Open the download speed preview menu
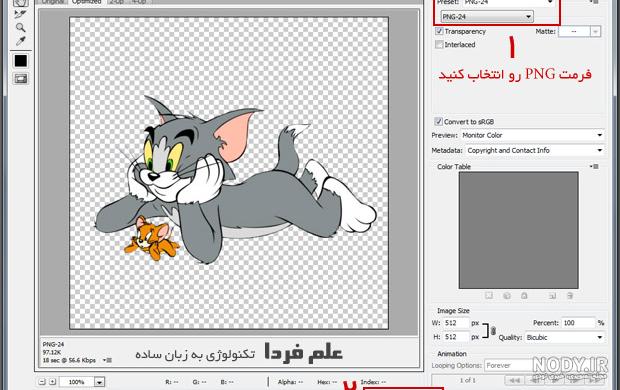Image resolution: width=620 pixels, height=390 pixels. [107, 360]
